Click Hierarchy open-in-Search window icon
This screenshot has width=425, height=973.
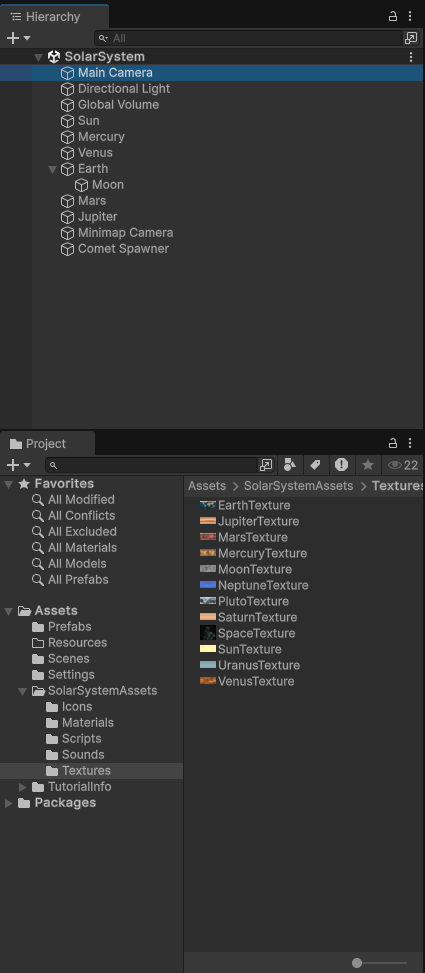411,38
